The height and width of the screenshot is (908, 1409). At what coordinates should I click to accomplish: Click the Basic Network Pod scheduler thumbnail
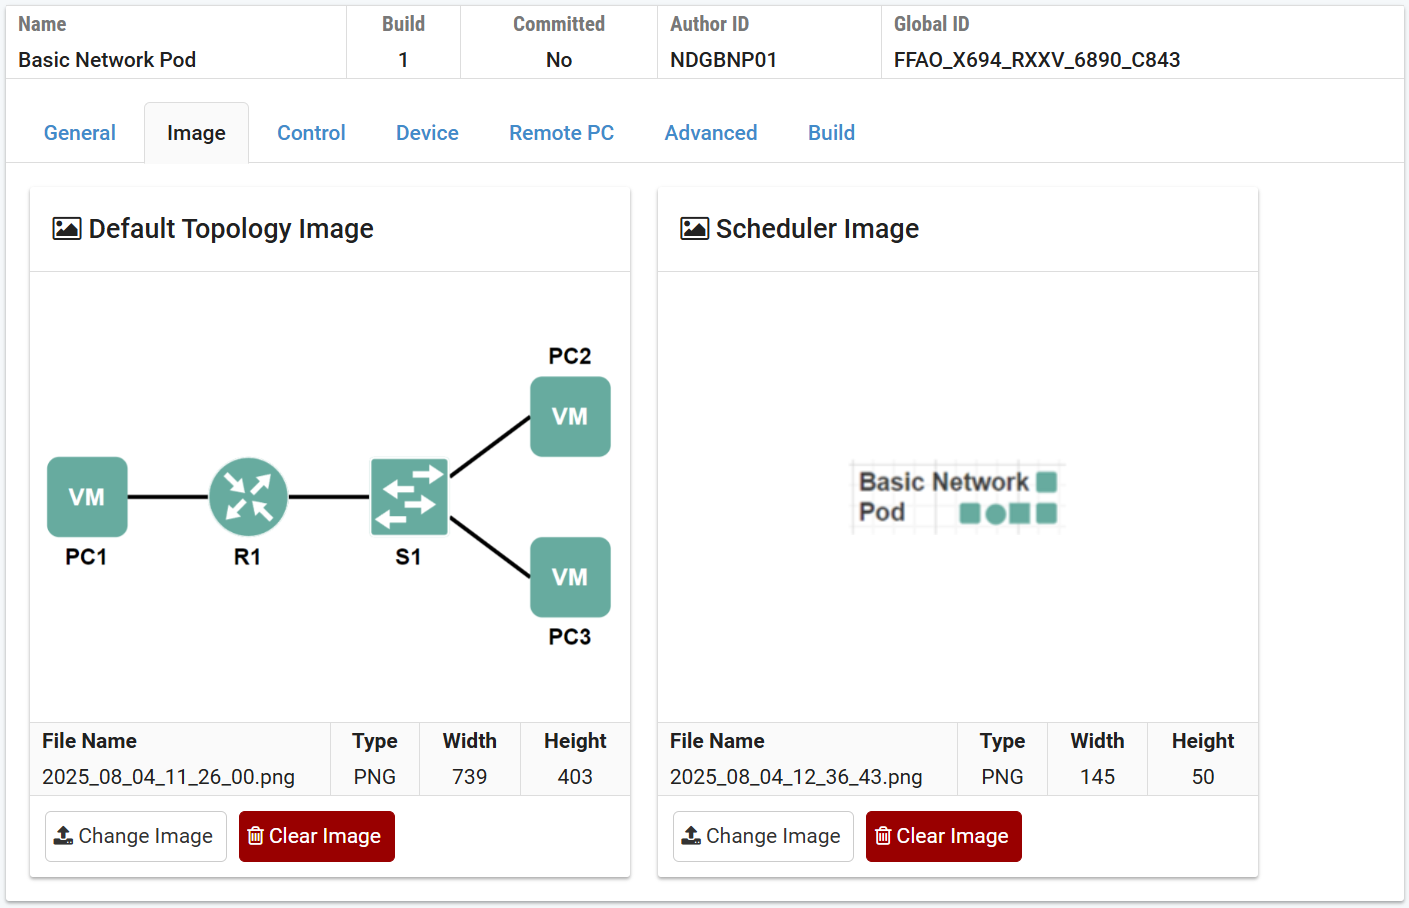coord(957,497)
